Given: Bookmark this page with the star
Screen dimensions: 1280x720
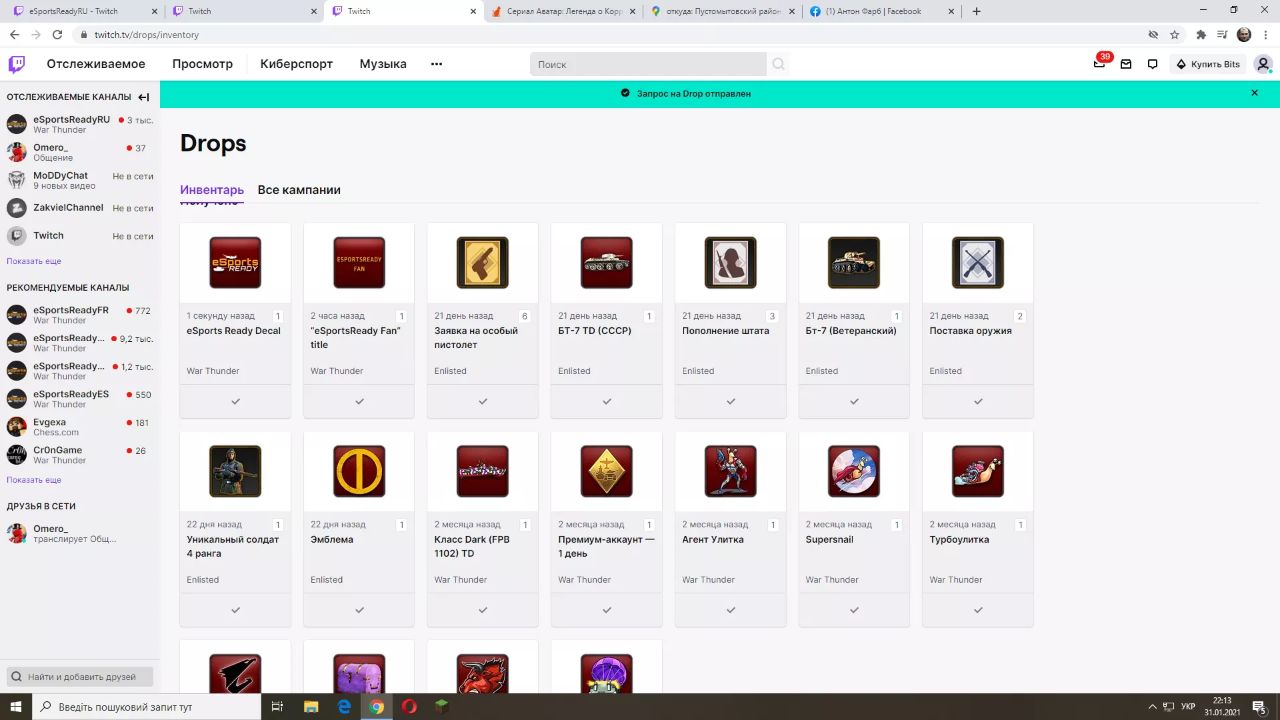Looking at the screenshot, I should tap(1175, 34).
